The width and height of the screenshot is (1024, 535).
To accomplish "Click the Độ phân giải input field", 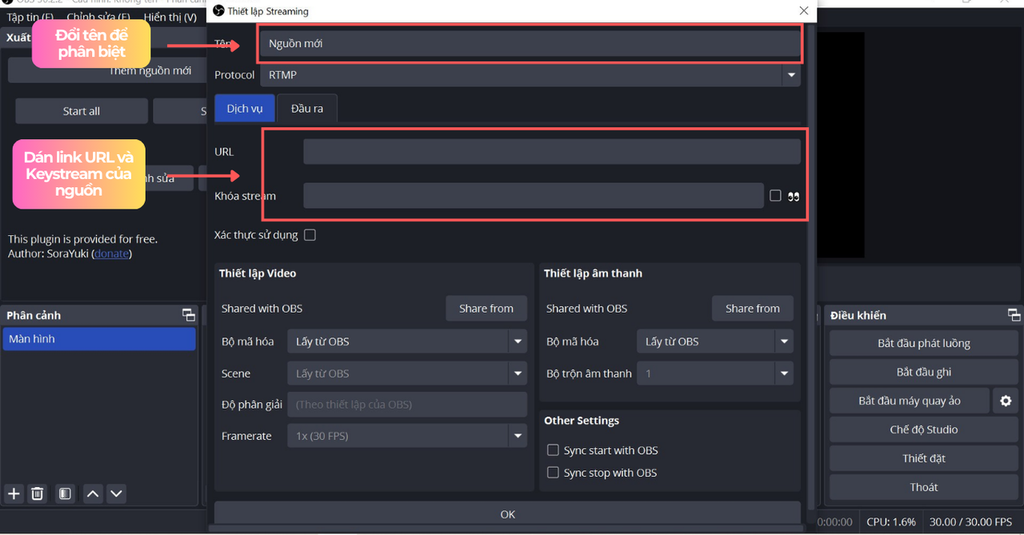I will pyautogui.click(x=407, y=404).
